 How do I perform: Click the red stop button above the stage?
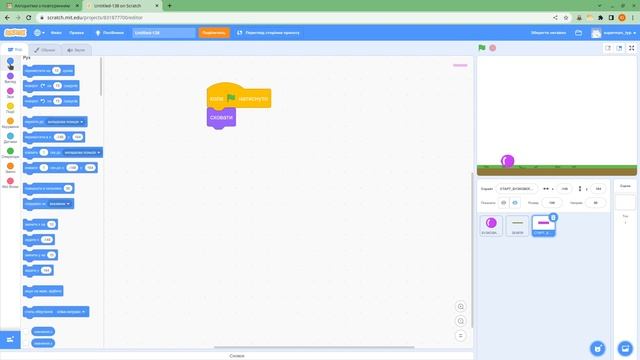point(493,48)
